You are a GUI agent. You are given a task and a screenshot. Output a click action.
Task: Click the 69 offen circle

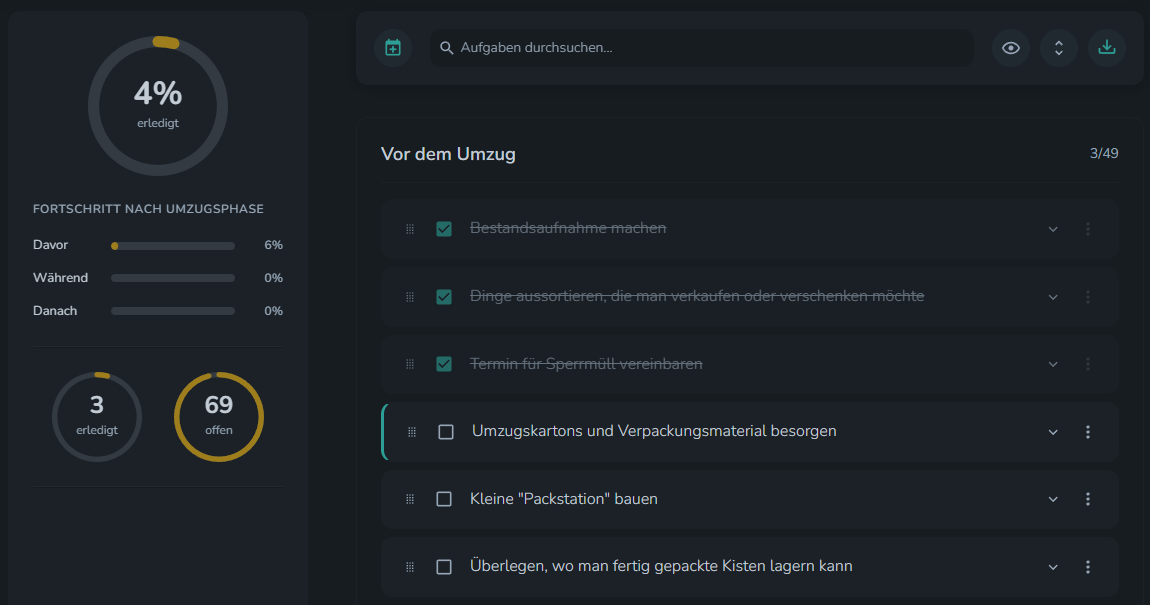click(219, 417)
